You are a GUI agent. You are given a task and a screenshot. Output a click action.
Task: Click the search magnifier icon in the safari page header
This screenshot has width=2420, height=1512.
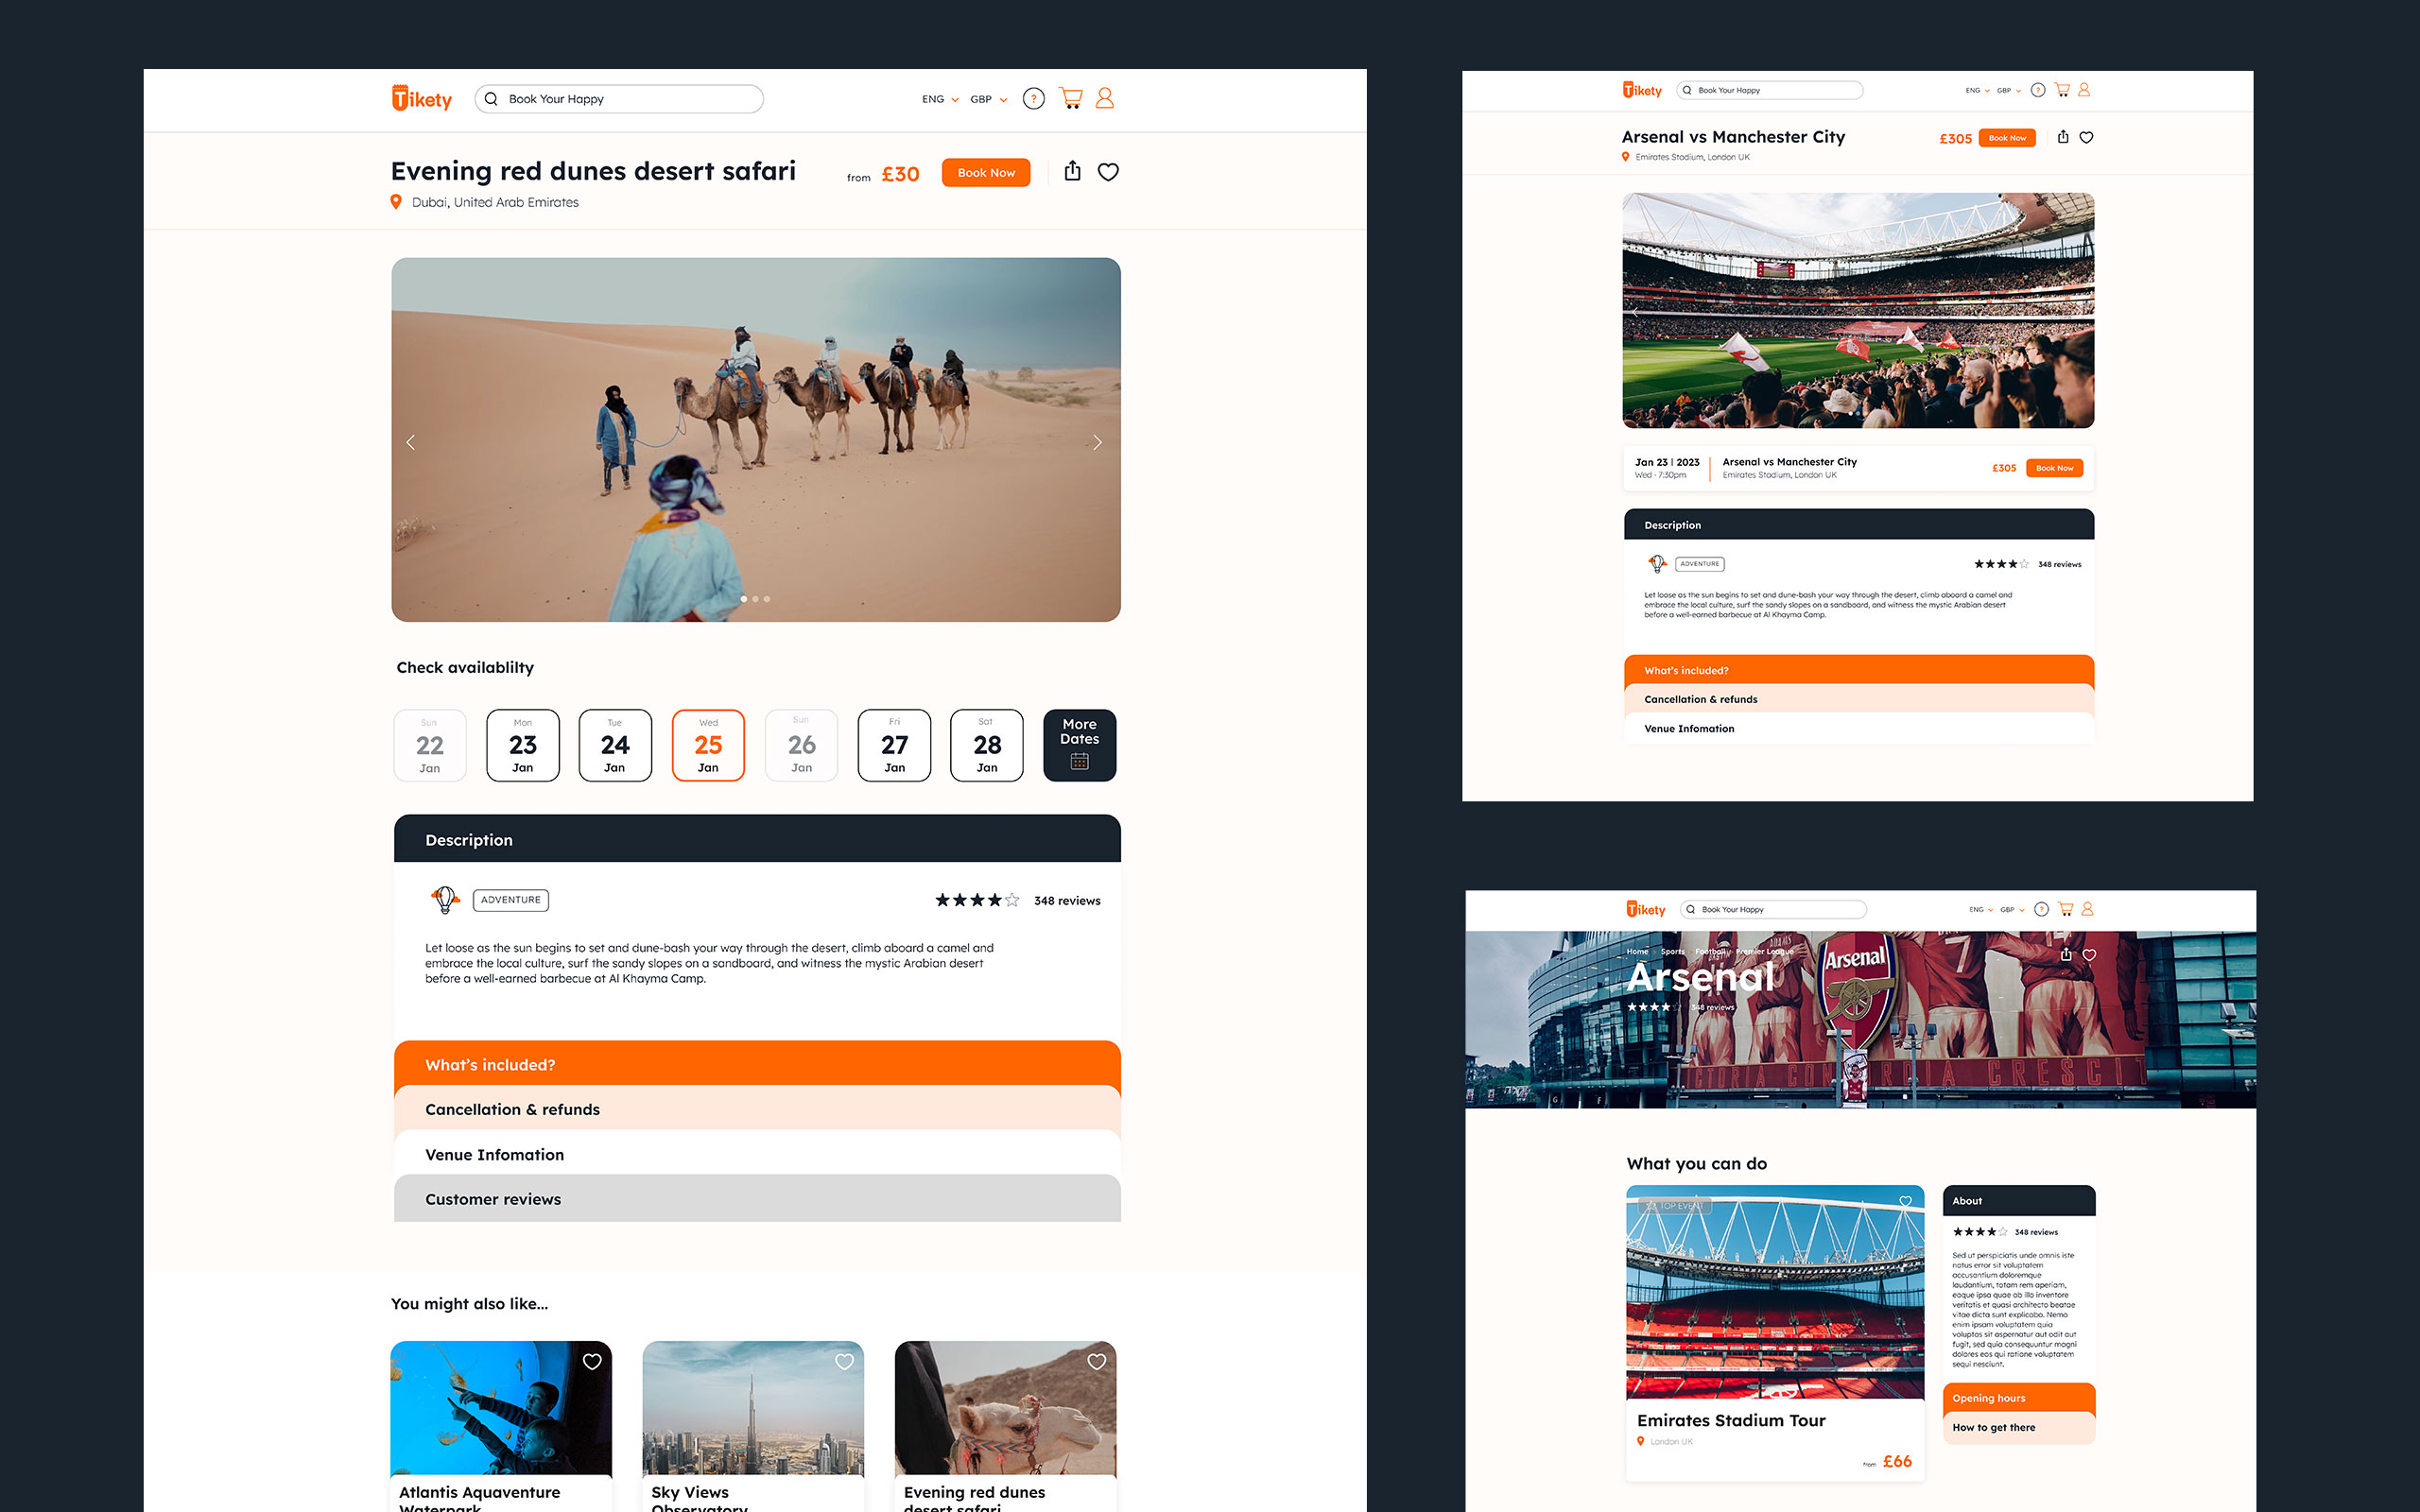point(491,99)
